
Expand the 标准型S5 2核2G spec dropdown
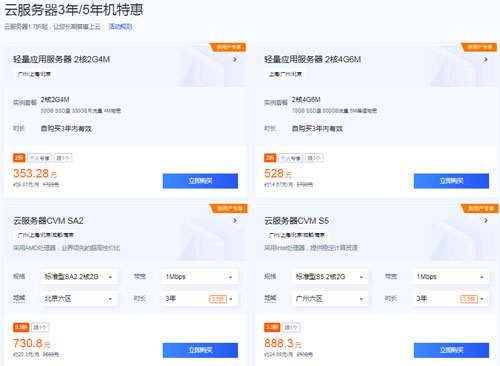click(x=330, y=277)
